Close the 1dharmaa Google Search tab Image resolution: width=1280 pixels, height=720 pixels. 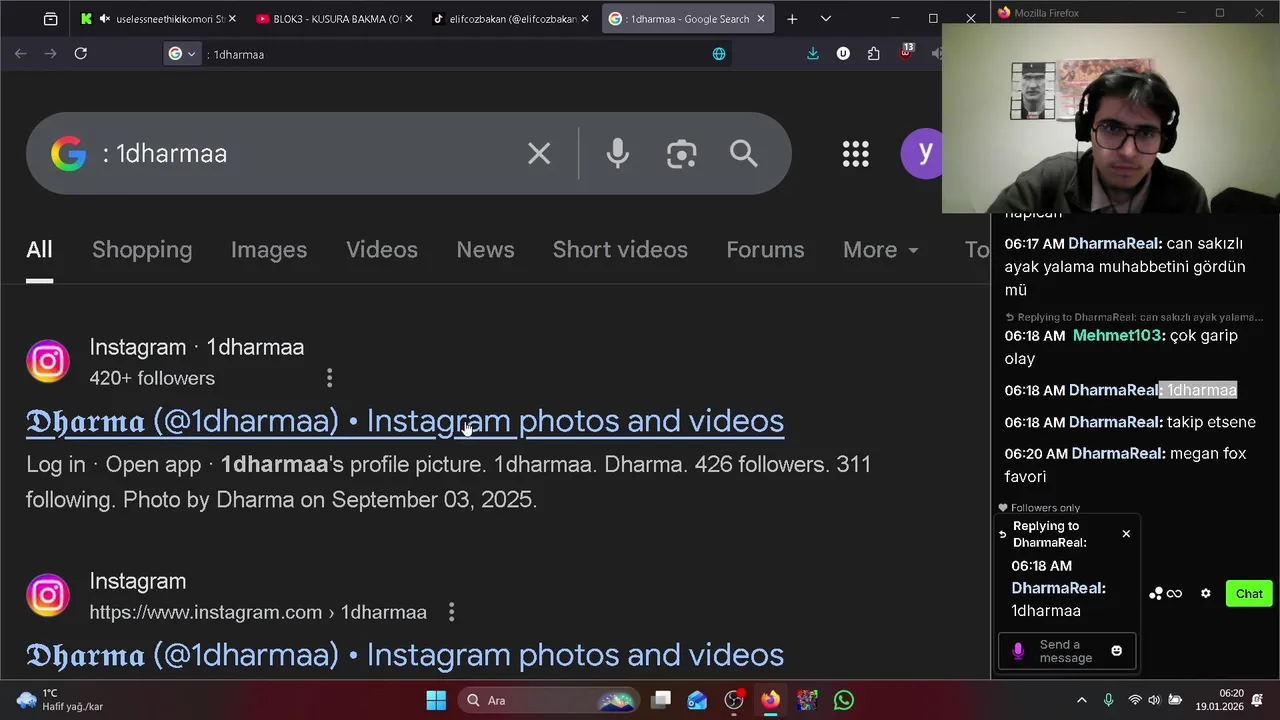pos(761,19)
